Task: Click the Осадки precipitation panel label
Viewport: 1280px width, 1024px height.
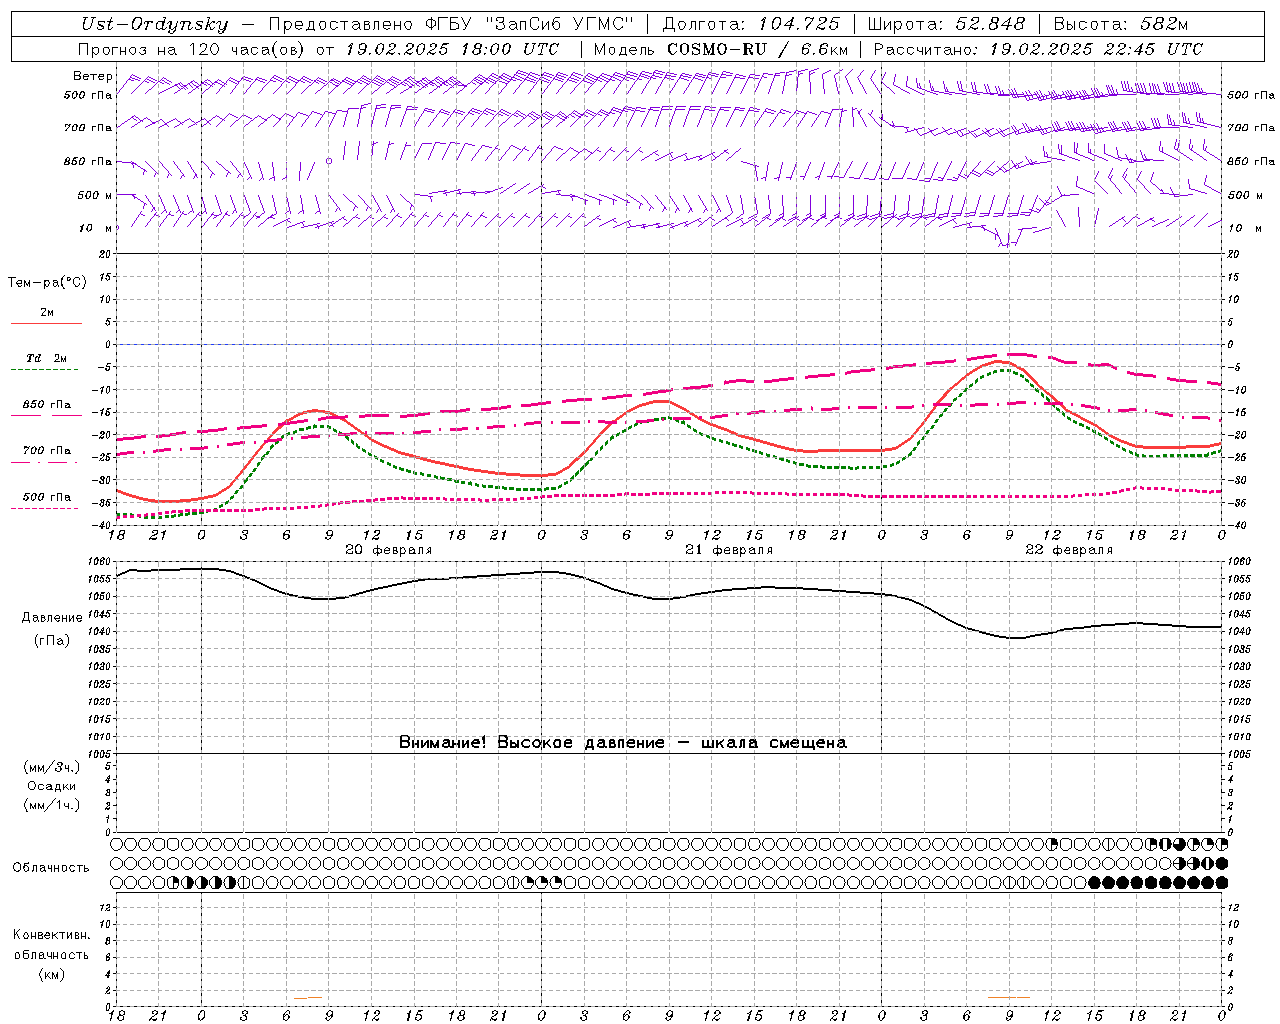Action: coord(52,786)
